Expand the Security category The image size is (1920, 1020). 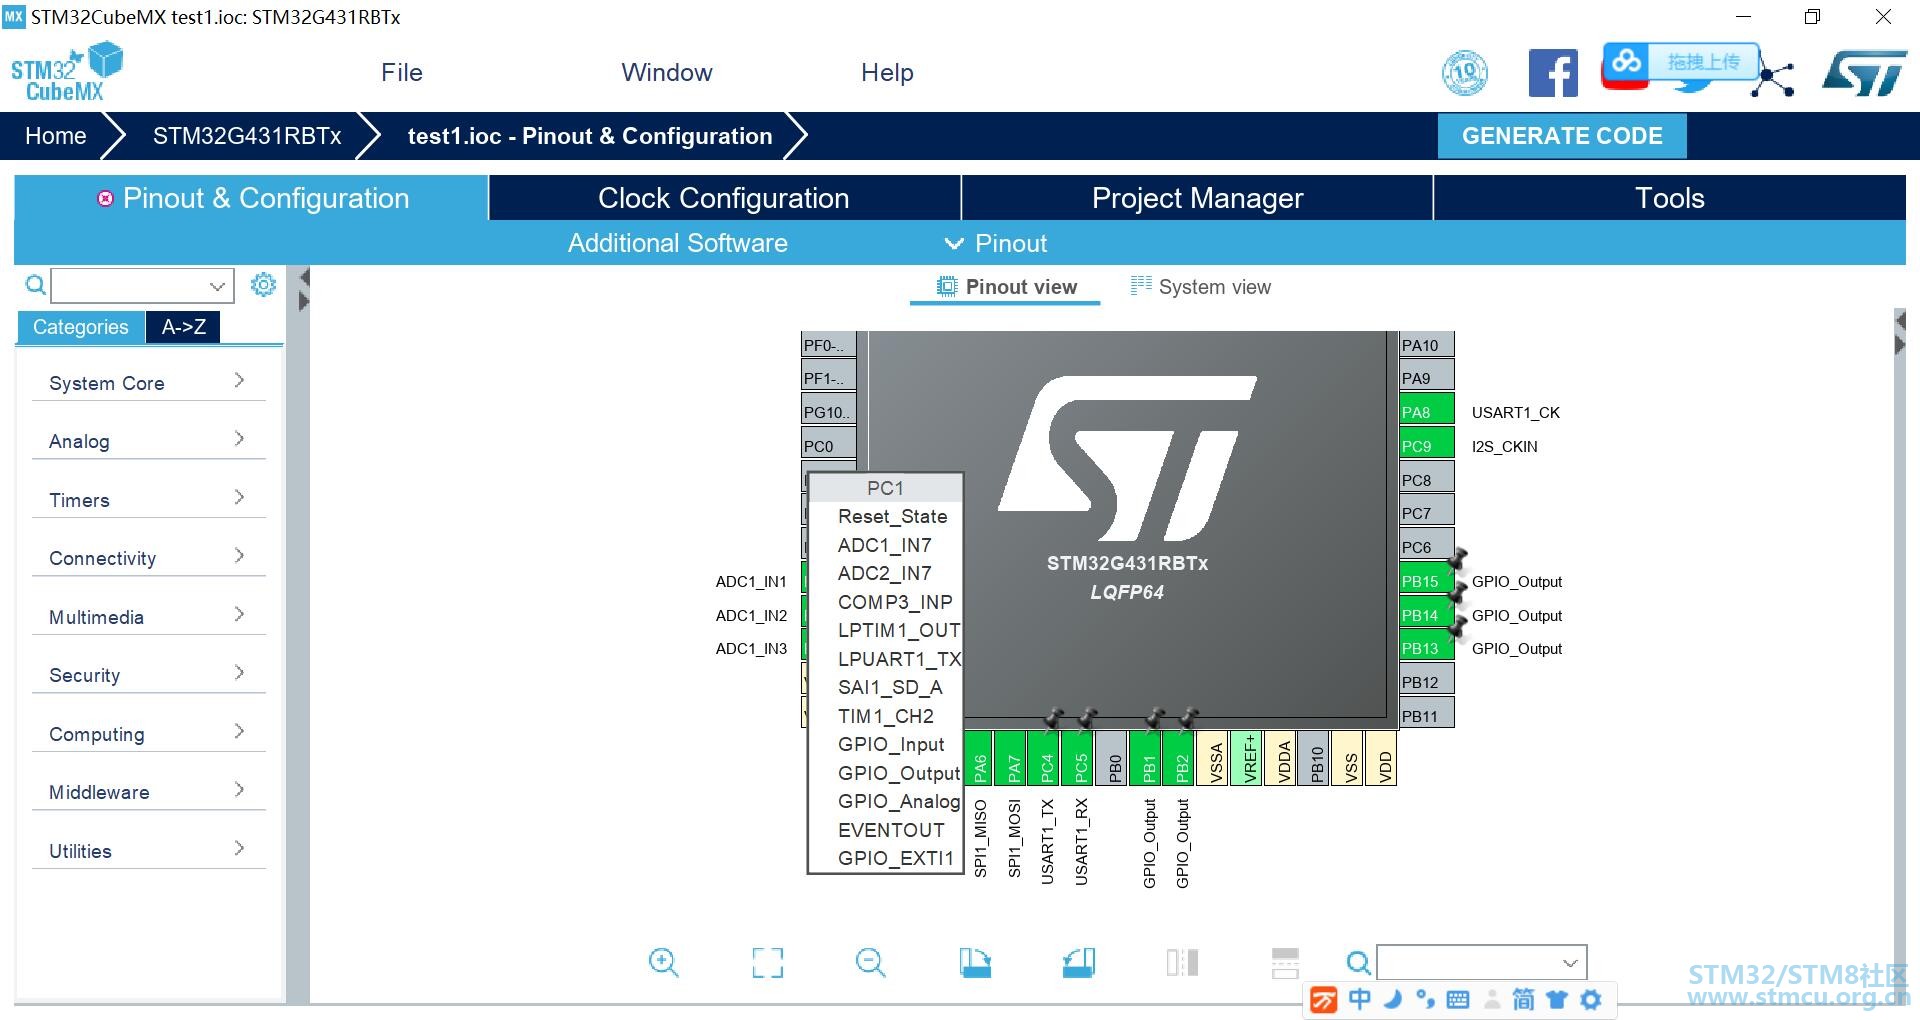148,675
